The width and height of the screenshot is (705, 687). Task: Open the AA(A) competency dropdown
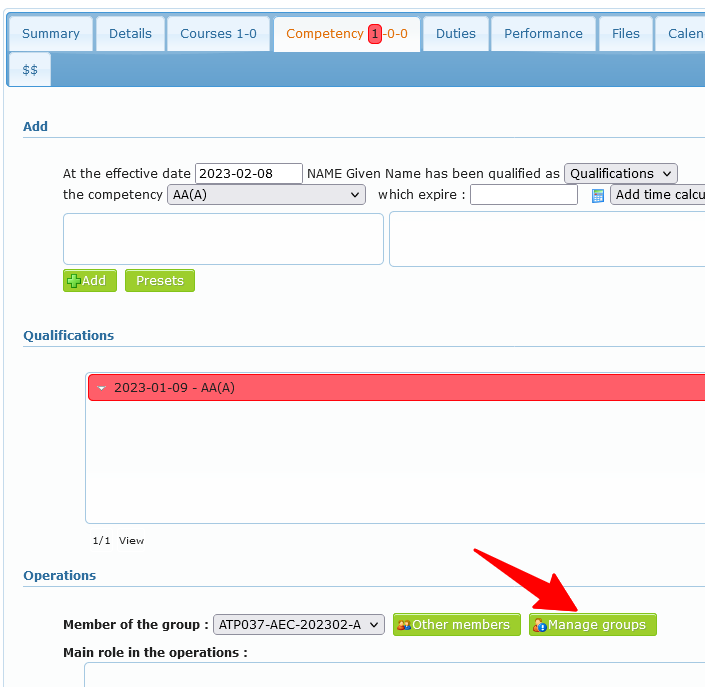[266, 195]
